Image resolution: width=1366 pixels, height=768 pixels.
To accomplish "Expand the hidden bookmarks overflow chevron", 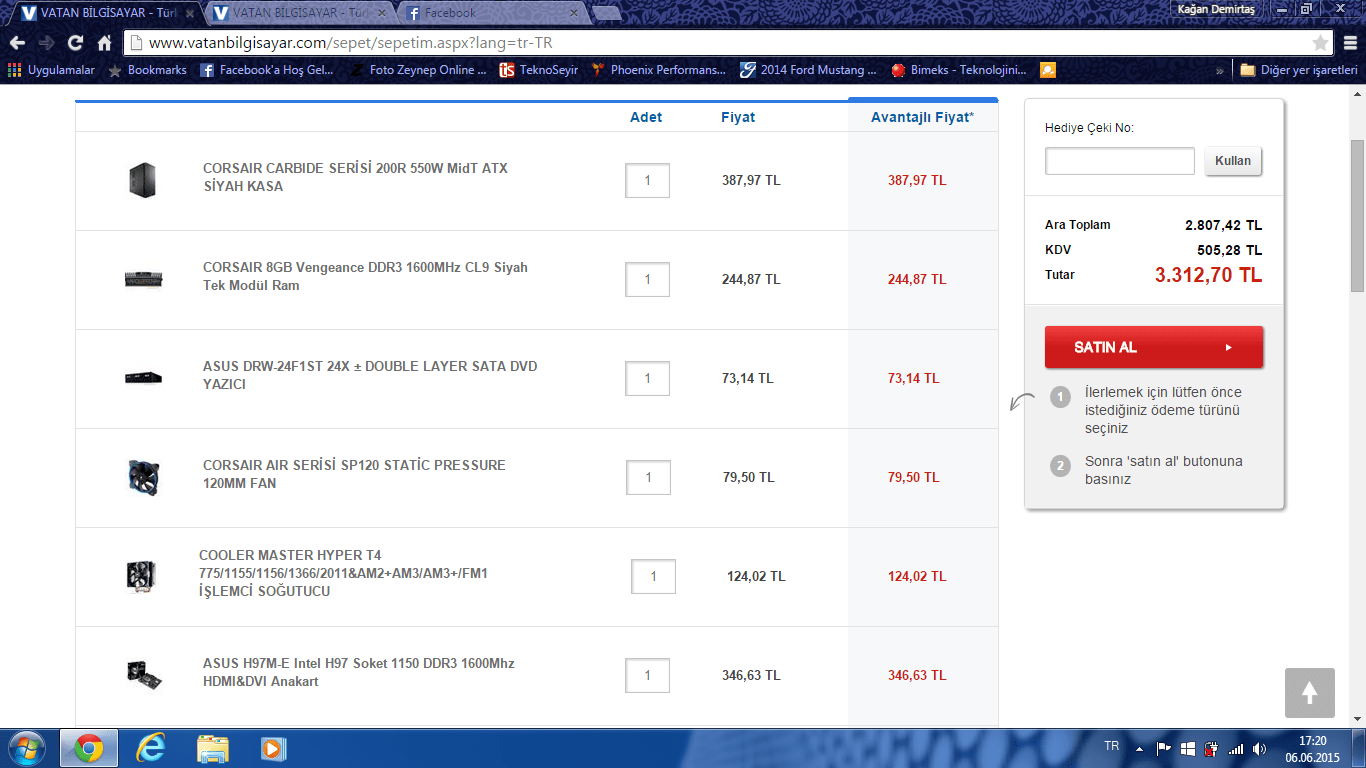I will pos(1219,70).
